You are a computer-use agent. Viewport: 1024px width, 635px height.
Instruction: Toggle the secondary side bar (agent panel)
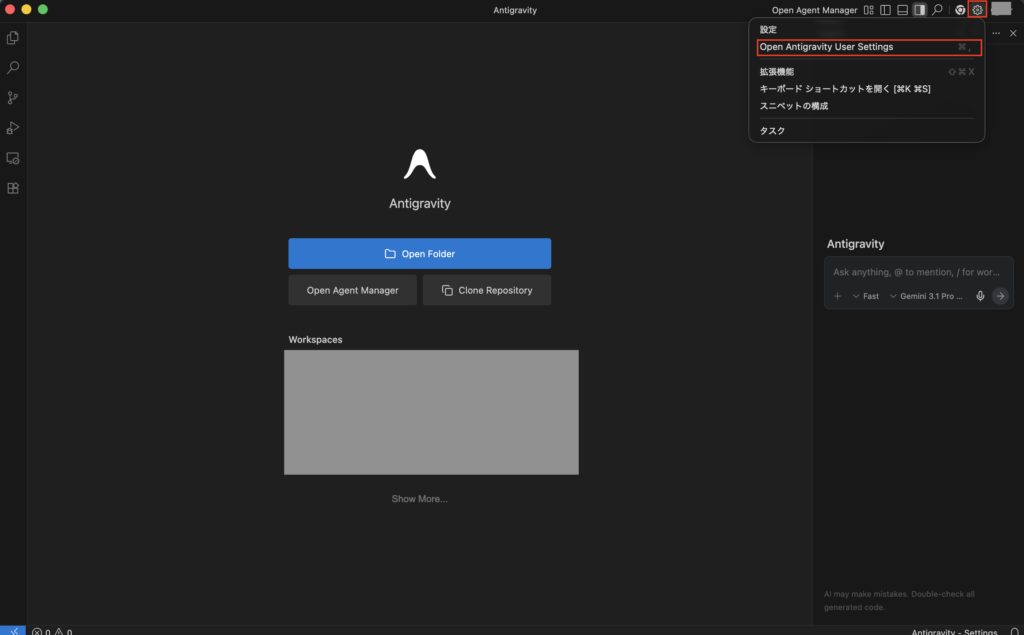919,10
